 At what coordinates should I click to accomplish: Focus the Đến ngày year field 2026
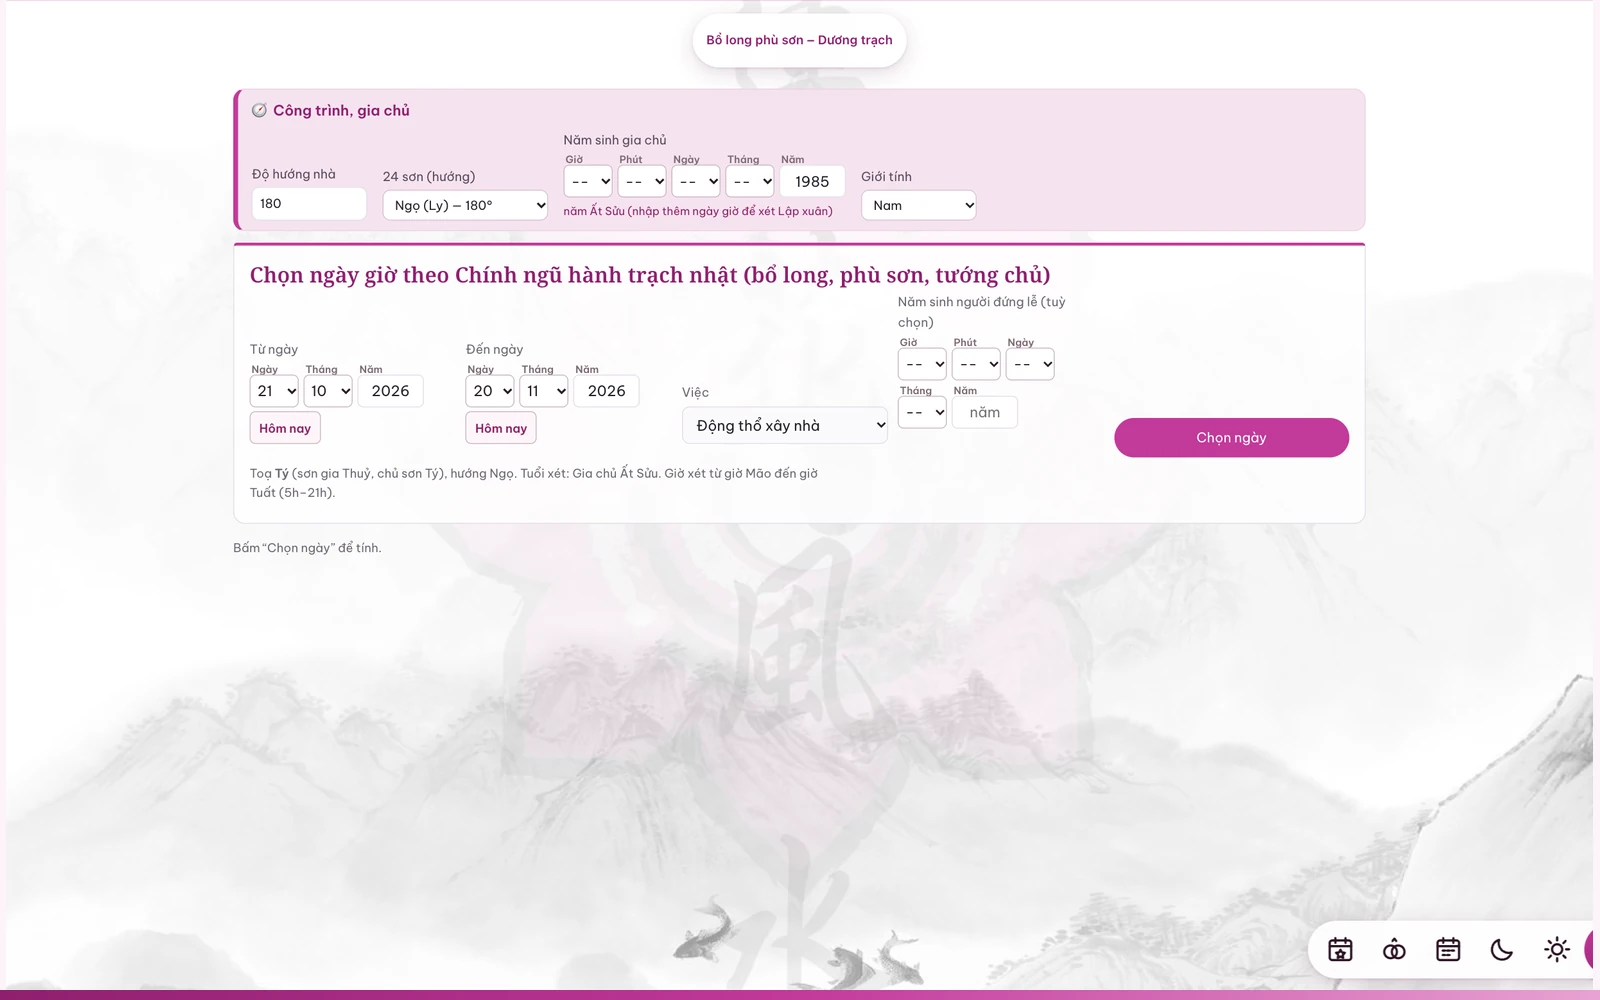coord(606,391)
